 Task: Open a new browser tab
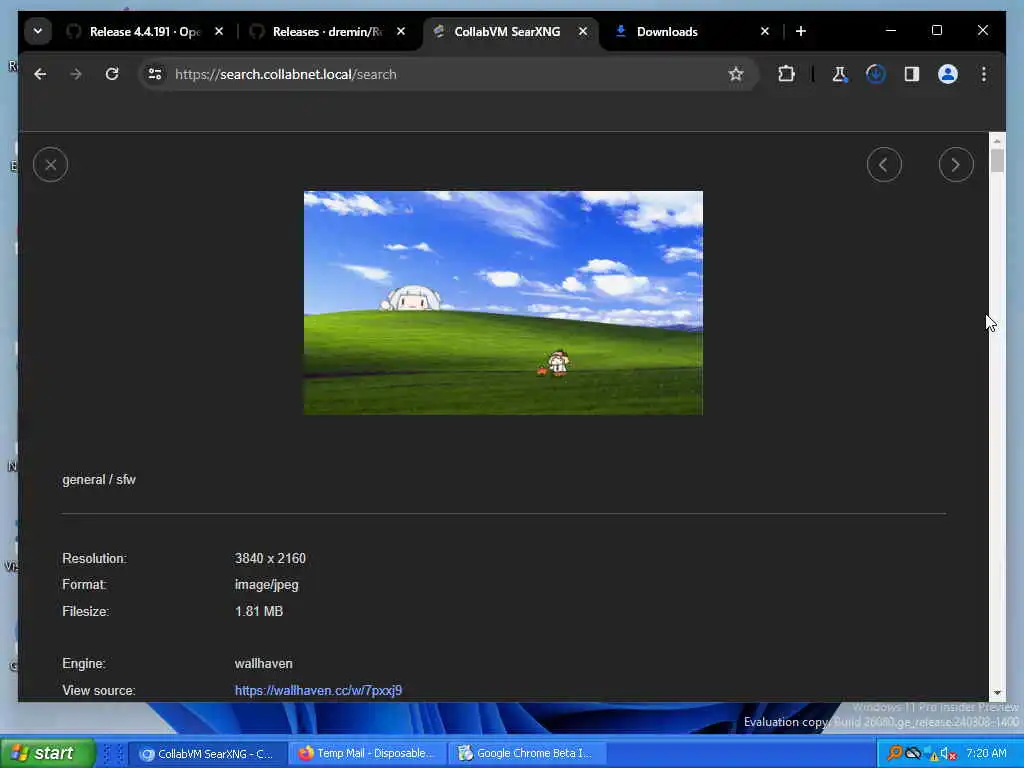[x=801, y=31]
